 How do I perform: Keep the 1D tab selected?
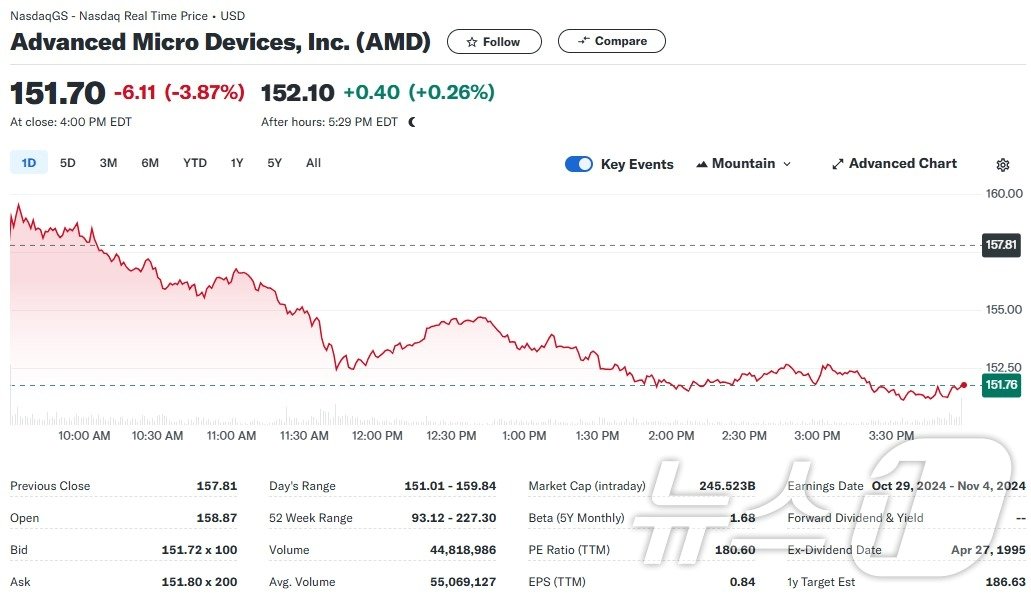pyautogui.click(x=28, y=162)
